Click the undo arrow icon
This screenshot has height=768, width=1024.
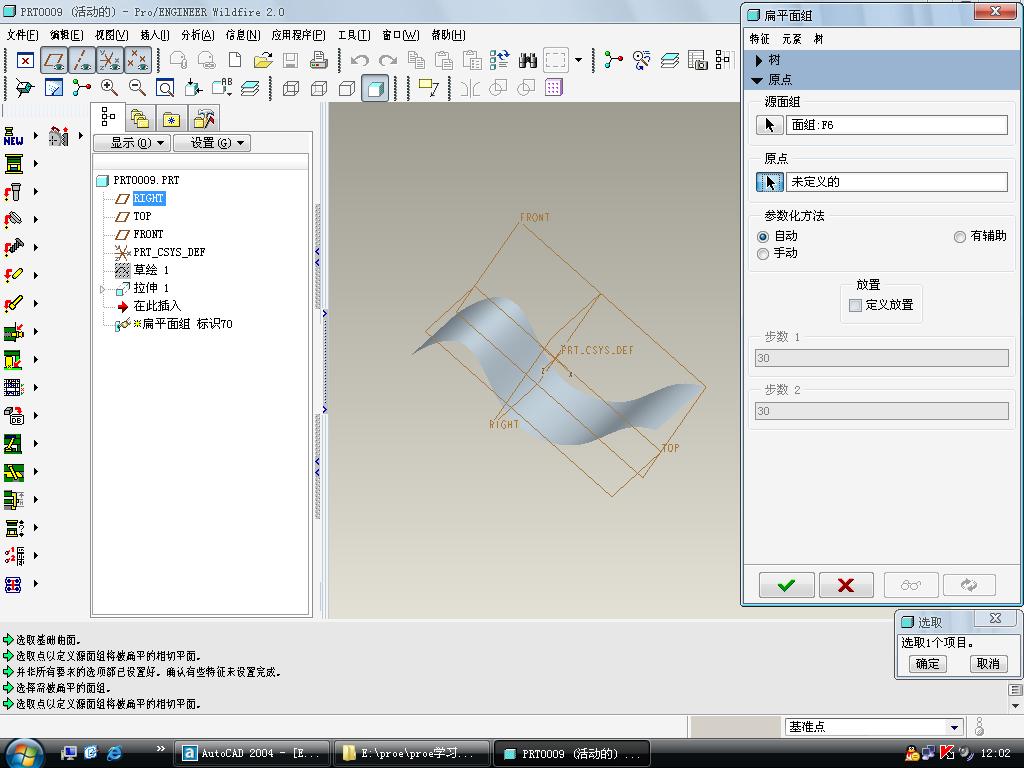[359, 61]
